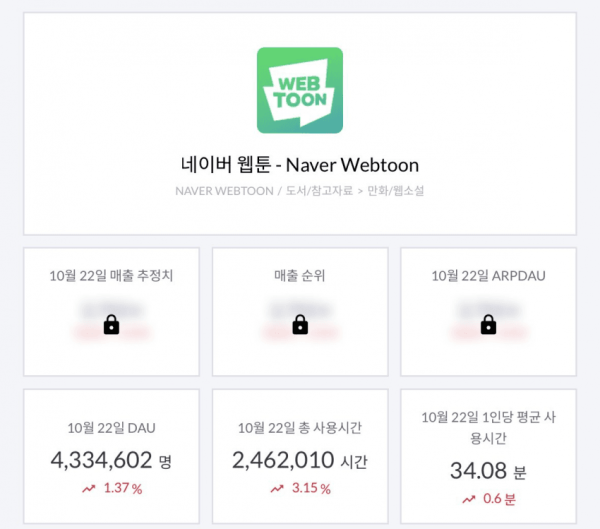Open the NAVER WEBTOON publisher link

click(x=224, y=191)
